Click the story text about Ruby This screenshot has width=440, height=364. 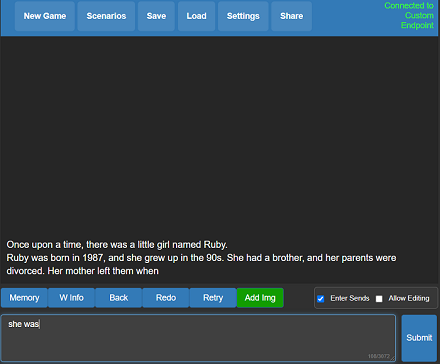click(x=201, y=258)
